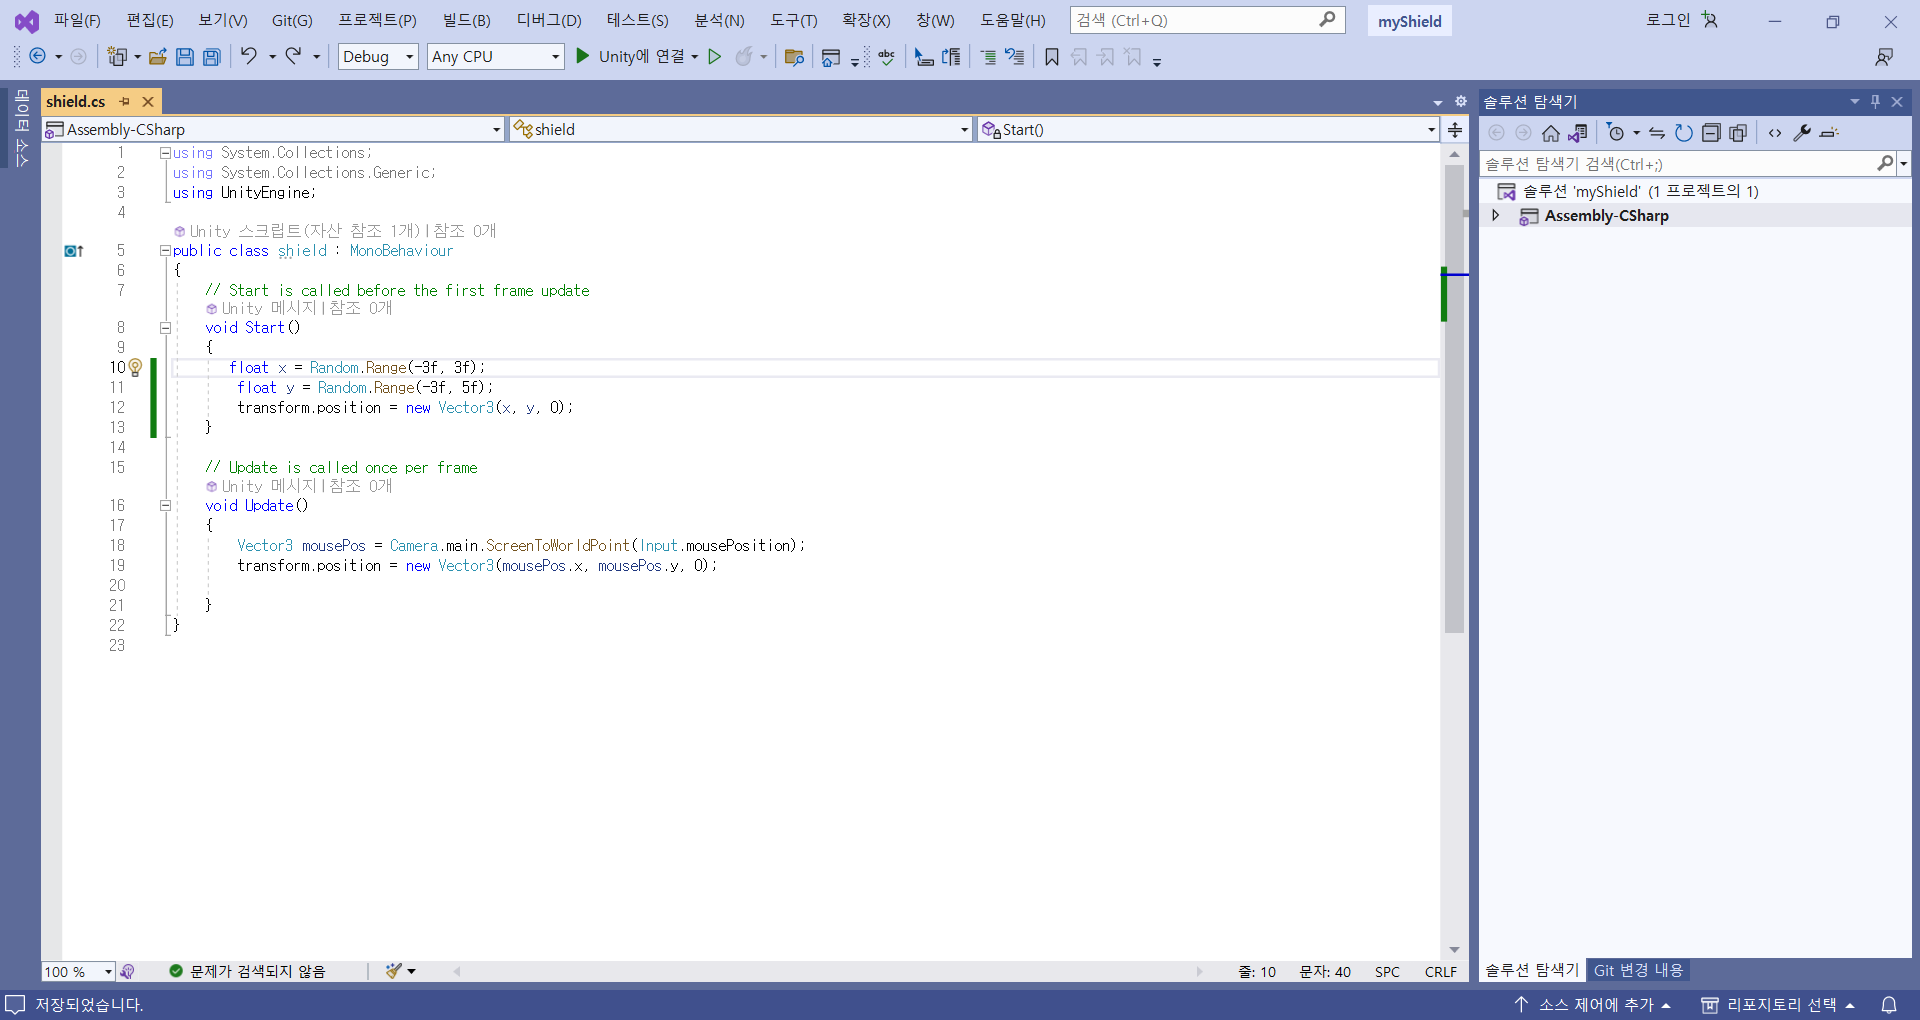This screenshot has height=1020, width=1920.
Task: Toggle pin on the shield.cs tab
Action: (x=125, y=102)
